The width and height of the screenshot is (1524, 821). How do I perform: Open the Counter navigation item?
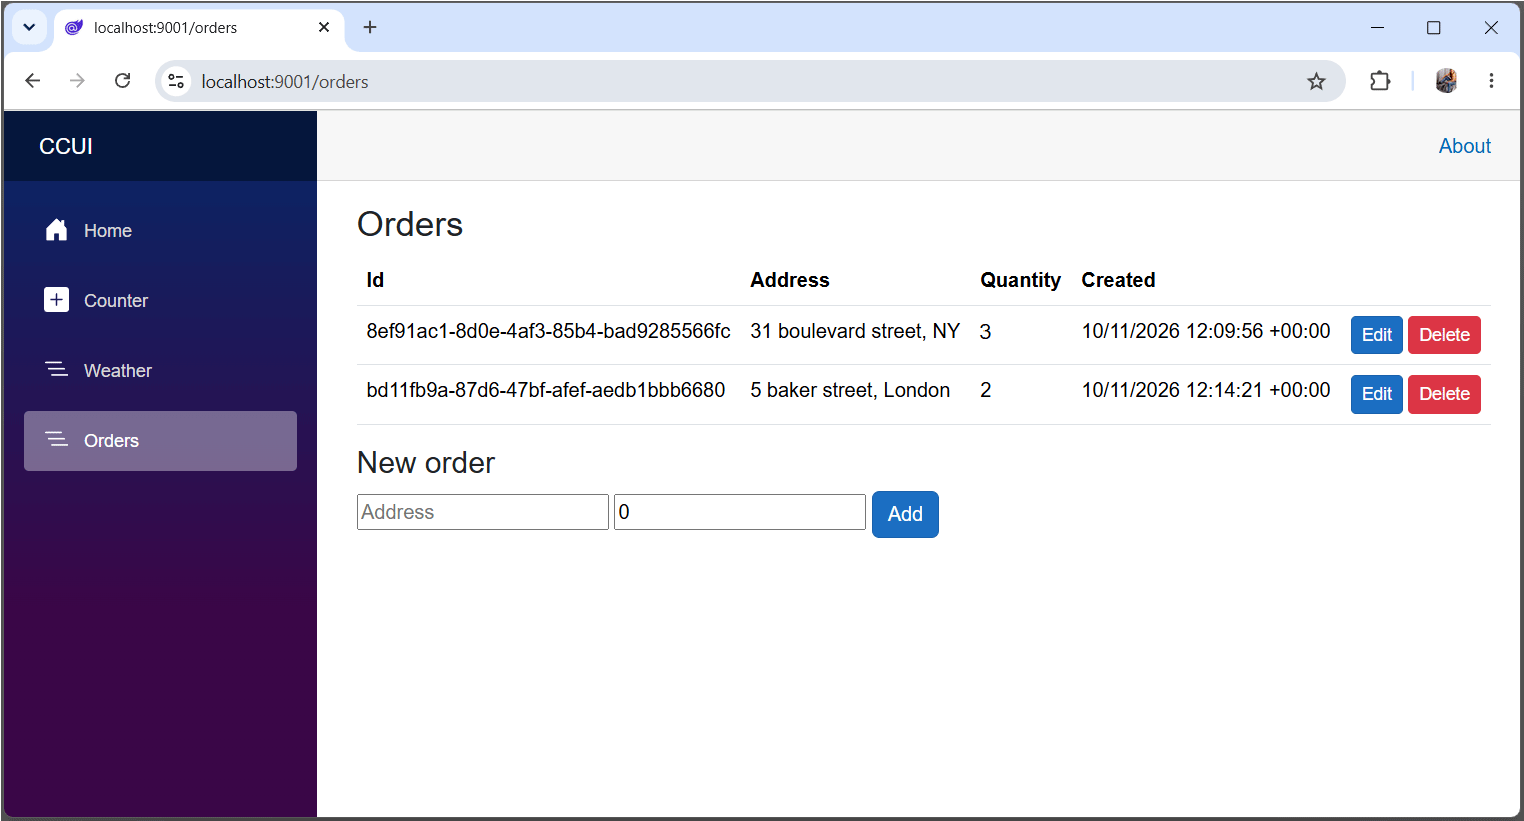click(160, 301)
